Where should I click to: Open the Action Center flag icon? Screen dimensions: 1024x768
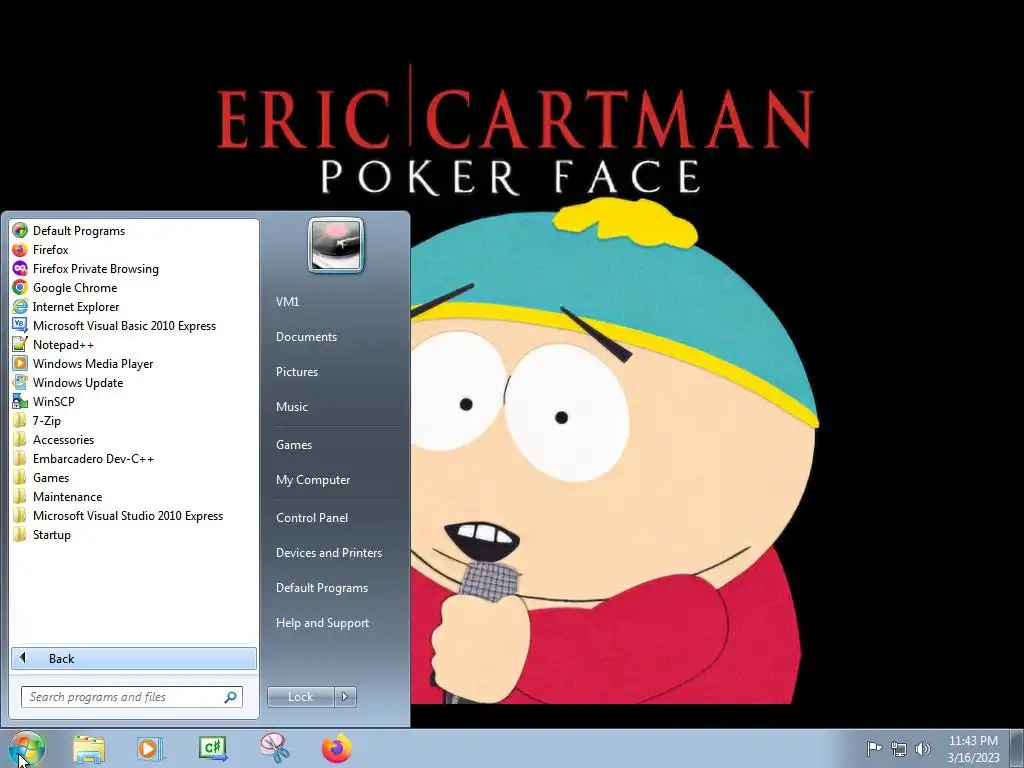tap(874, 748)
